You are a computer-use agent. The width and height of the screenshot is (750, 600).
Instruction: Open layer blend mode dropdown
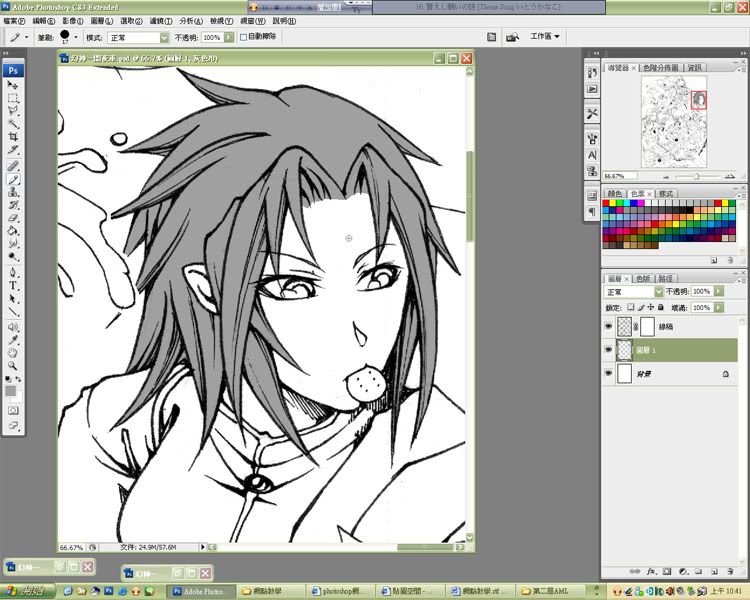(x=659, y=291)
